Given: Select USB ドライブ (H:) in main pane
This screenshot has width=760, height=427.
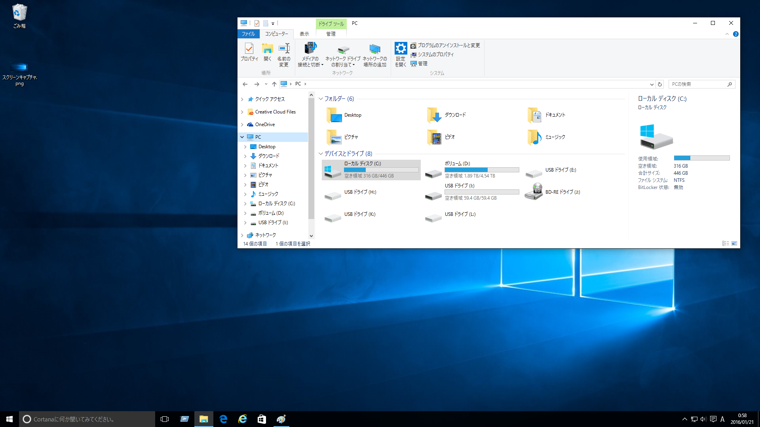Looking at the screenshot, I should click(x=350, y=193).
